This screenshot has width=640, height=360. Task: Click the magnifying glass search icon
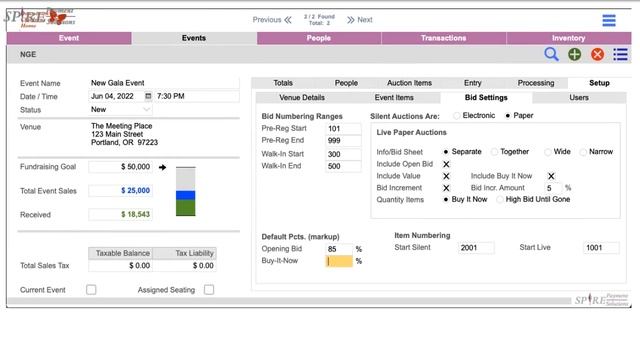pos(551,54)
